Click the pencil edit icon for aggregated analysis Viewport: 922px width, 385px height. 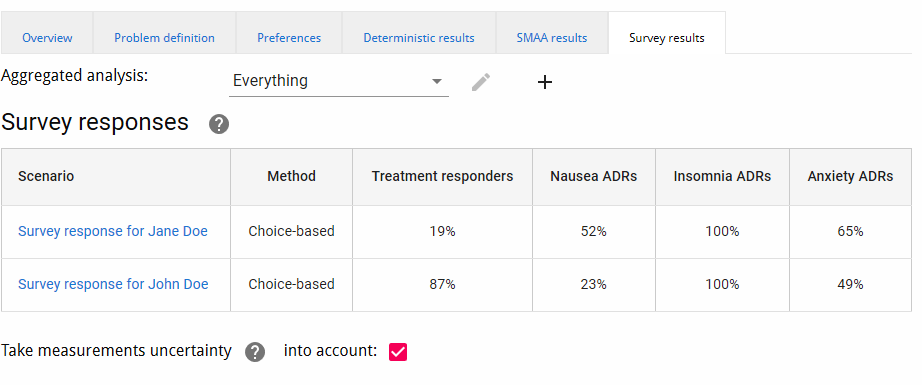[x=481, y=82]
